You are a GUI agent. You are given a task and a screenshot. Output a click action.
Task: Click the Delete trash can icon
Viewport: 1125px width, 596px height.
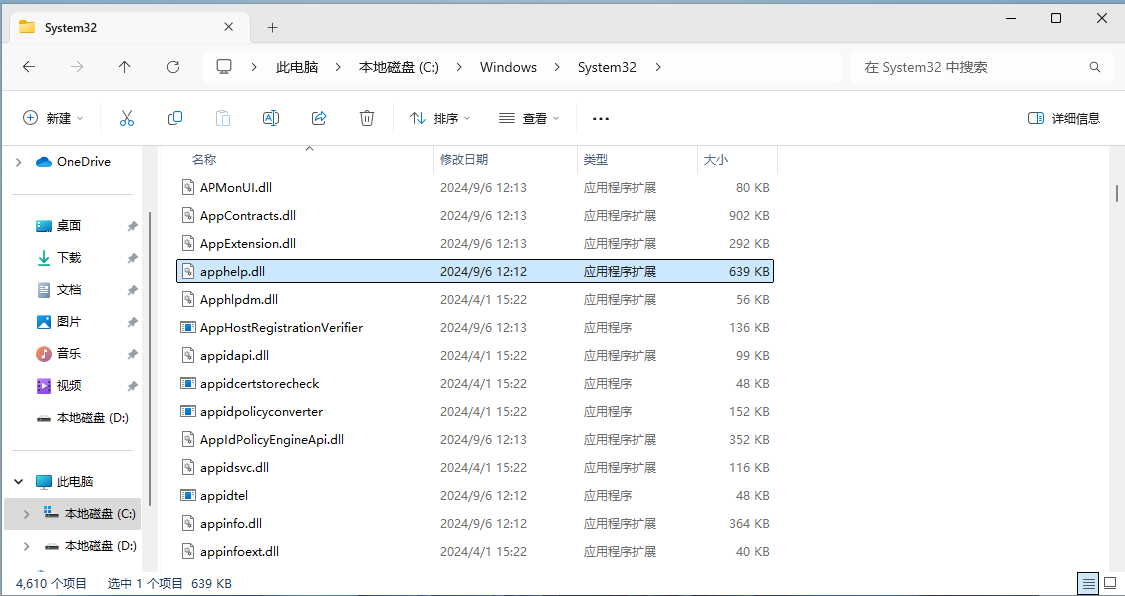[367, 118]
